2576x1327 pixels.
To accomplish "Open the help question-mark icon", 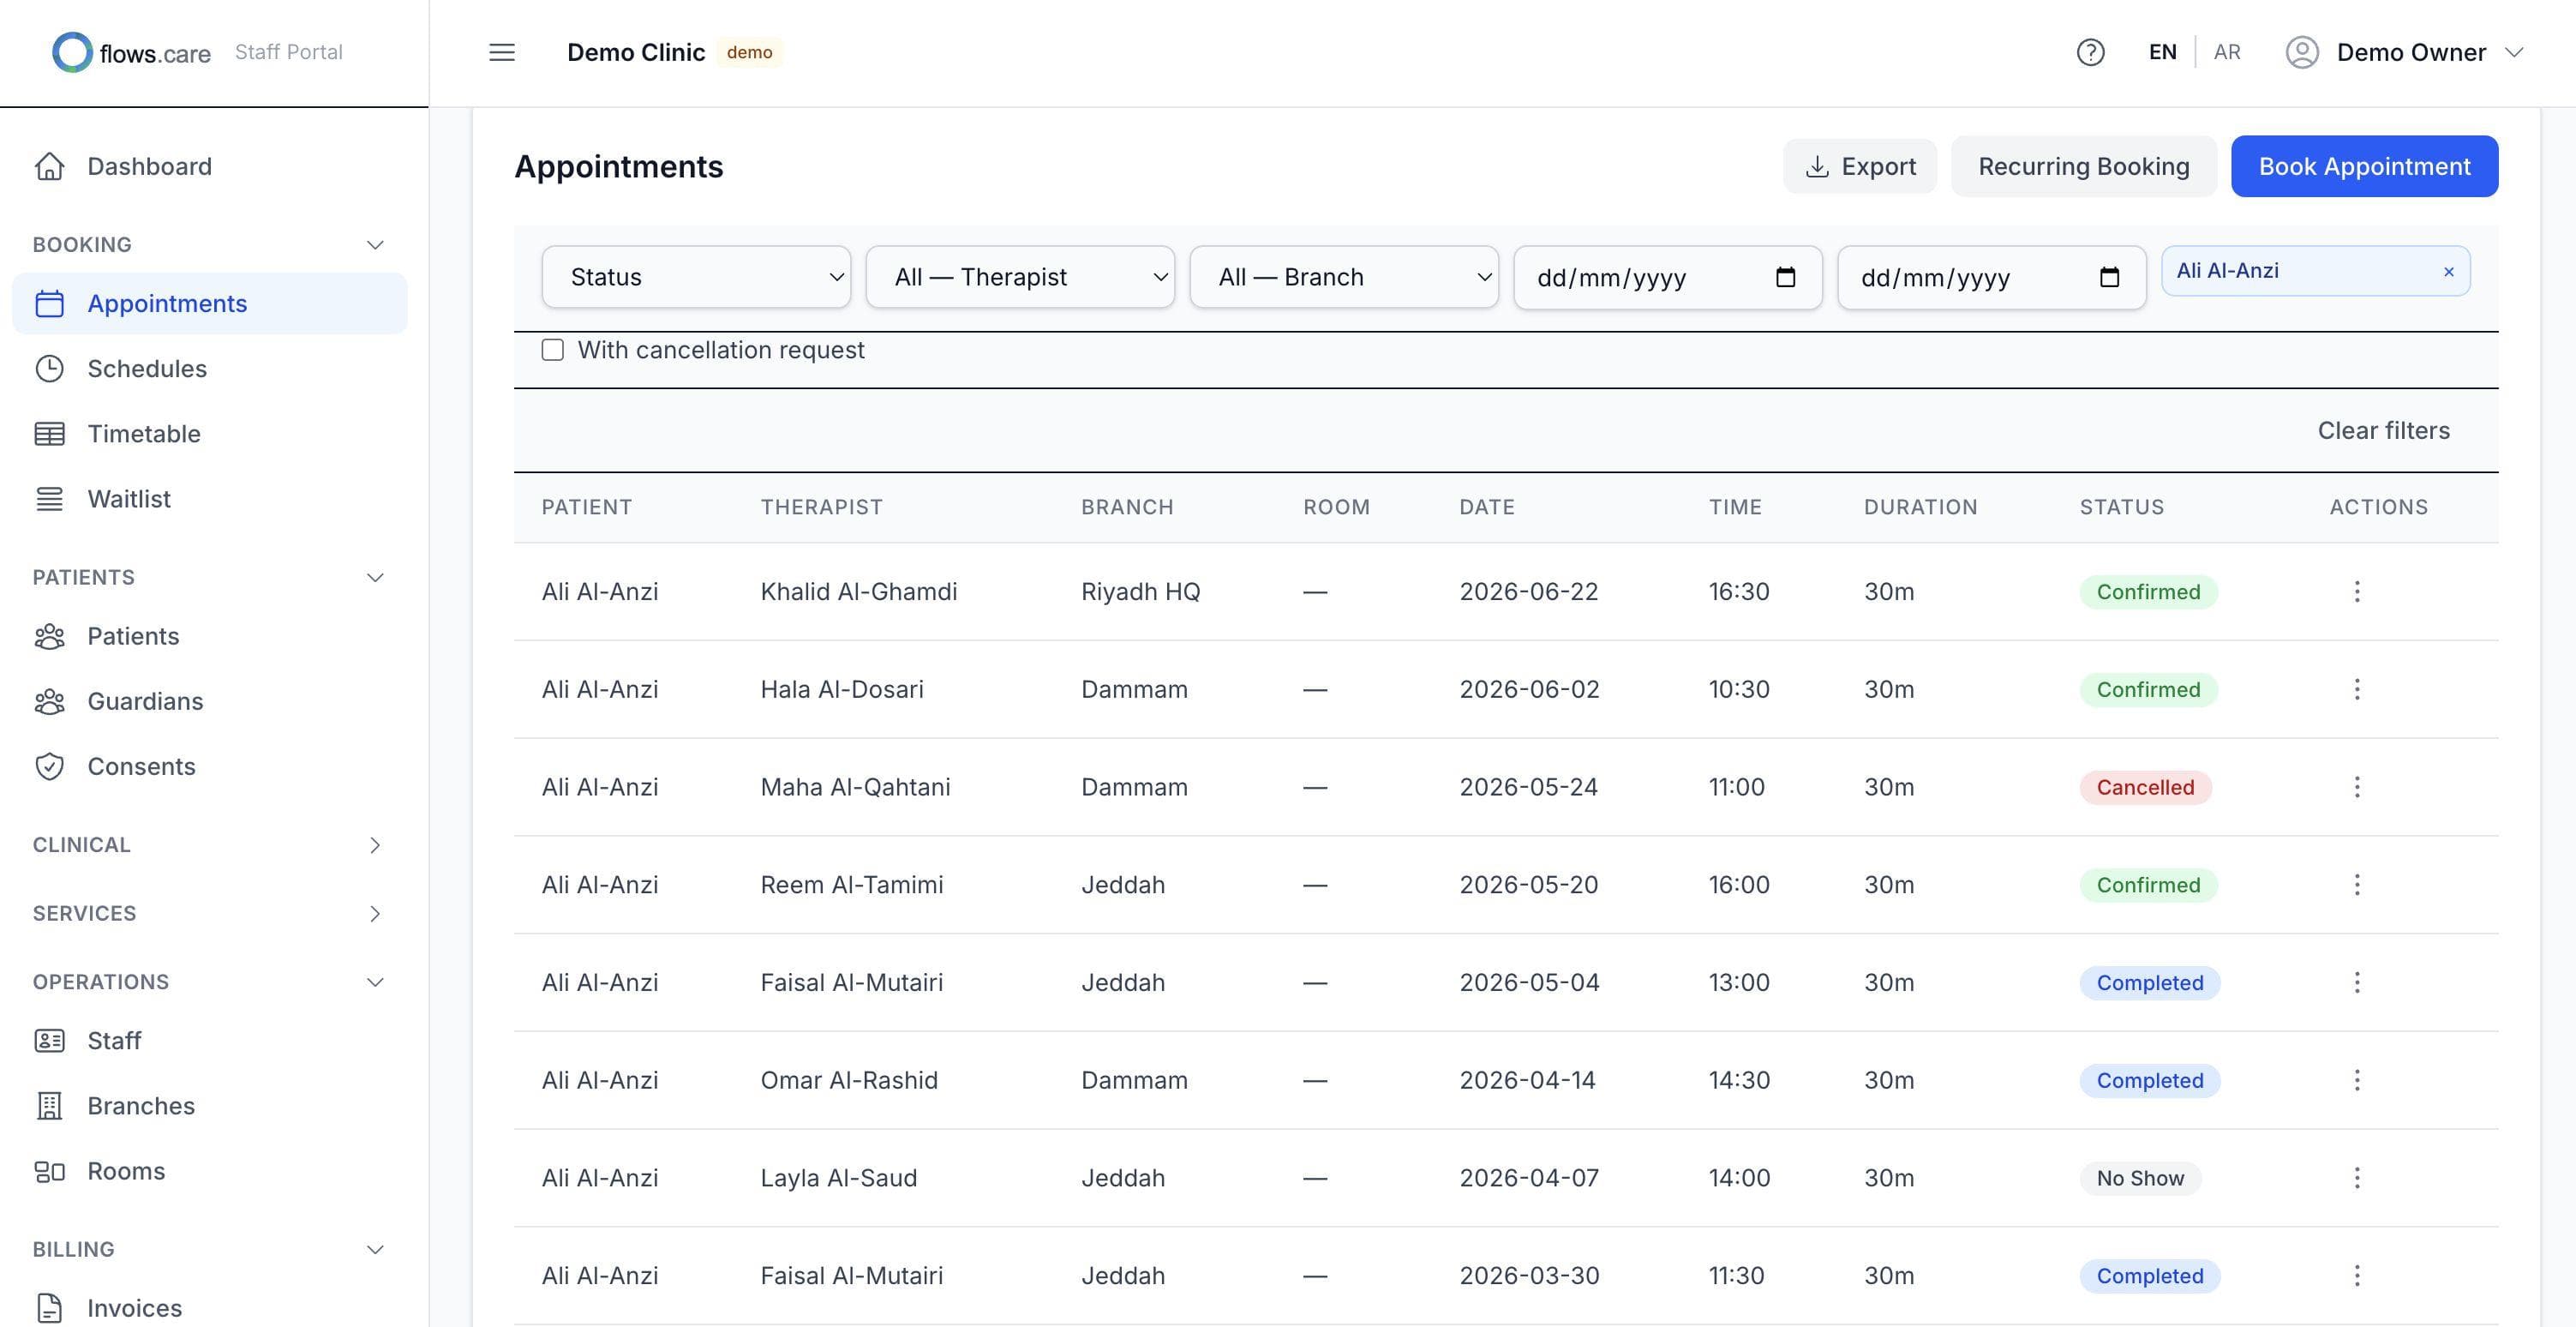I will coord(2090,52).
